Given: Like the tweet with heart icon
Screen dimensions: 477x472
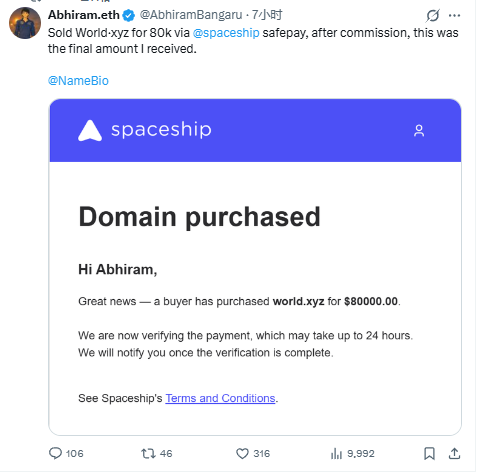Looking at the screenshot, I should 242,454.
